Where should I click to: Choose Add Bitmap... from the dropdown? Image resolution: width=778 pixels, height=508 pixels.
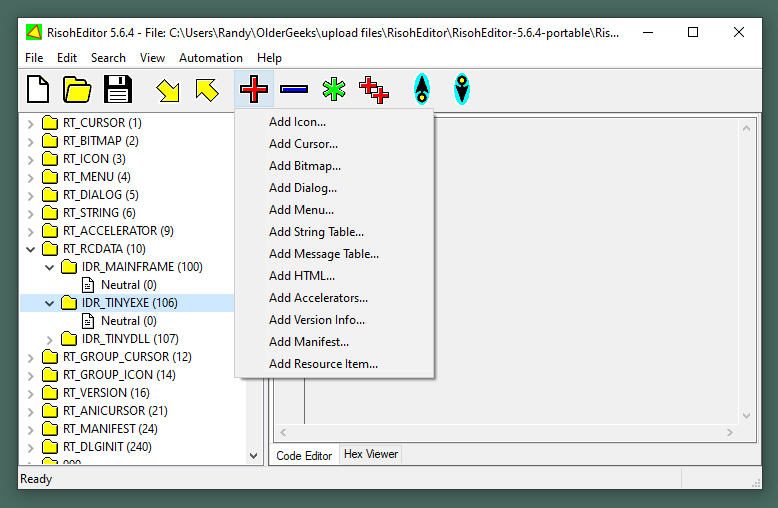(334, 166)
